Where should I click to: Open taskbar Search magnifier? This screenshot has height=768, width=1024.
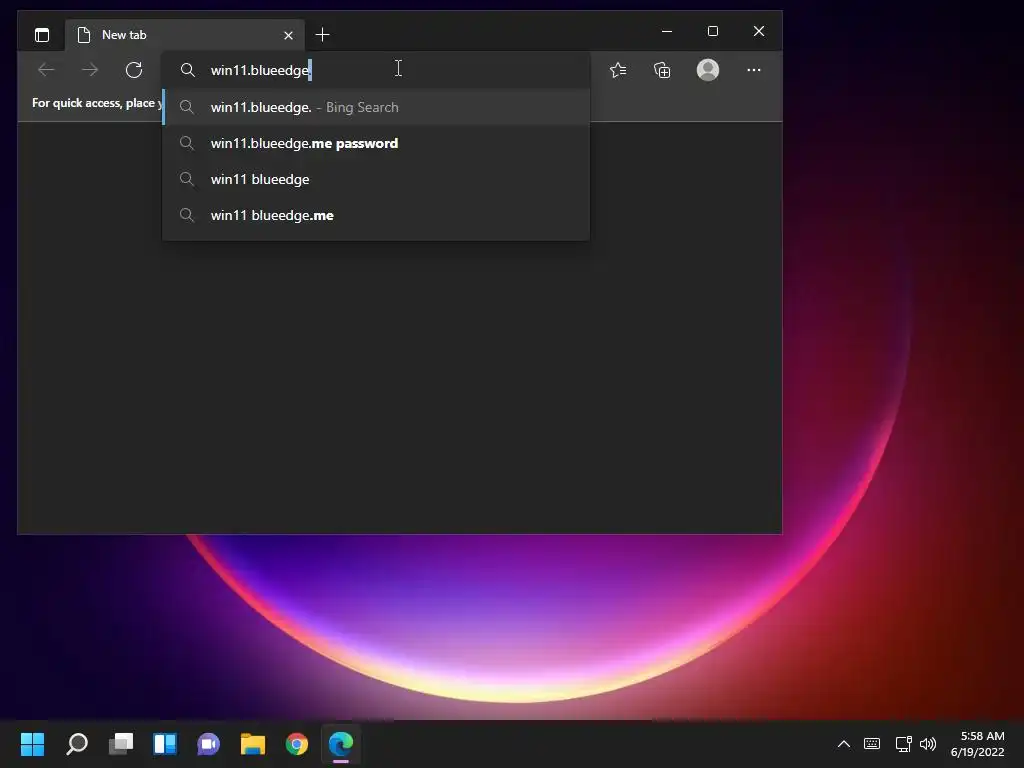coord(77,744)
